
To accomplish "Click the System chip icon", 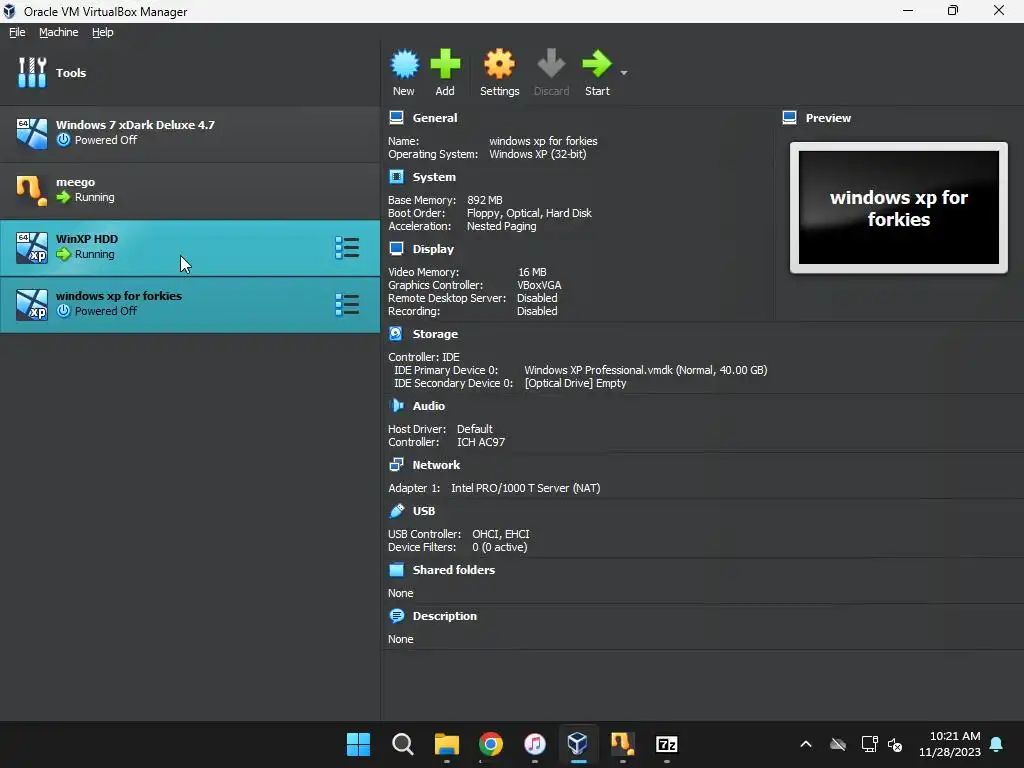I will pyautogui.click(x=396, y=176).
